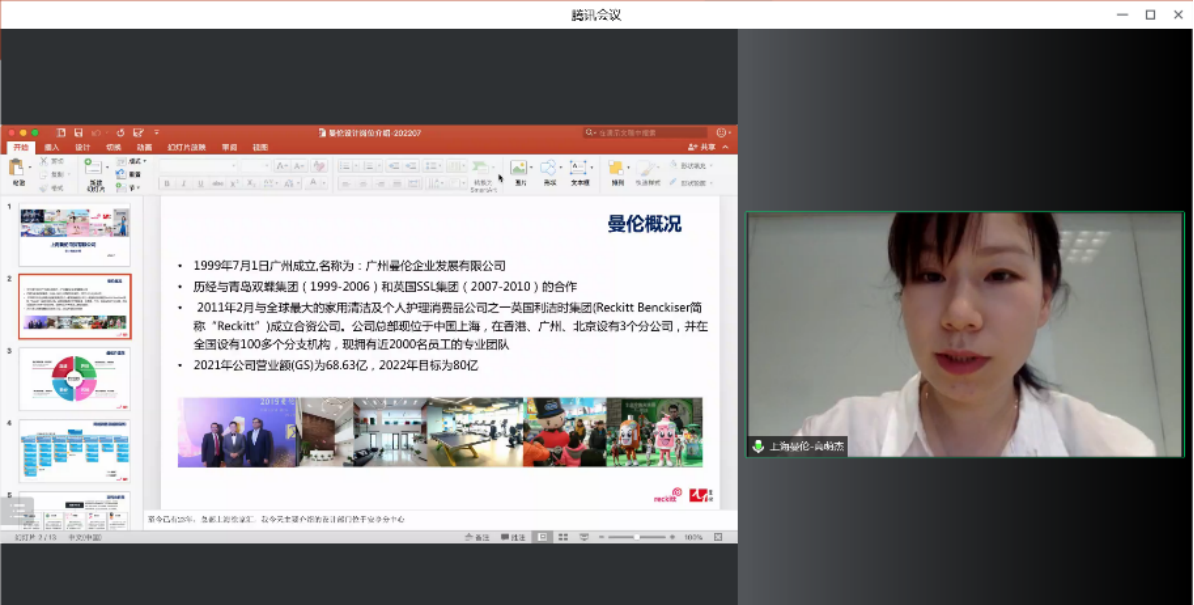Click the zoom out minus icon
This screenshot has width=1194, height=605.
coord(602,537)
